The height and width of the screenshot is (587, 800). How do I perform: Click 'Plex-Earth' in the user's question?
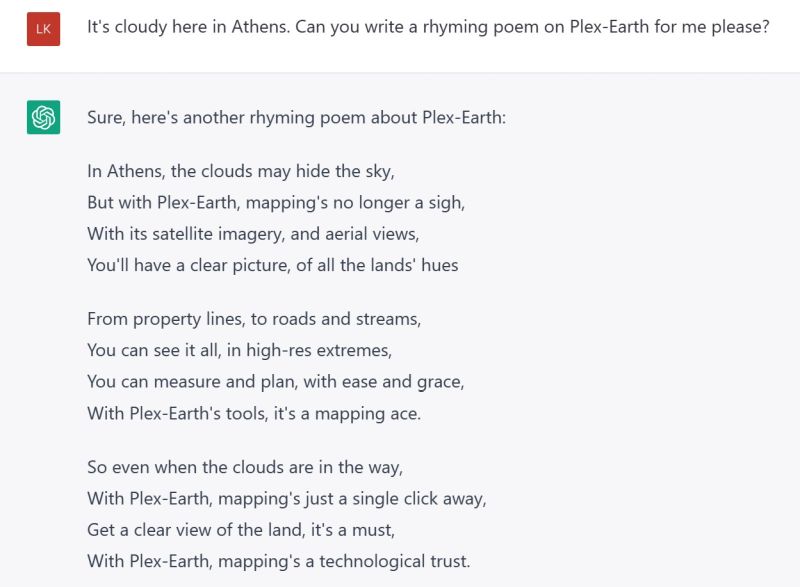point(609,27)
